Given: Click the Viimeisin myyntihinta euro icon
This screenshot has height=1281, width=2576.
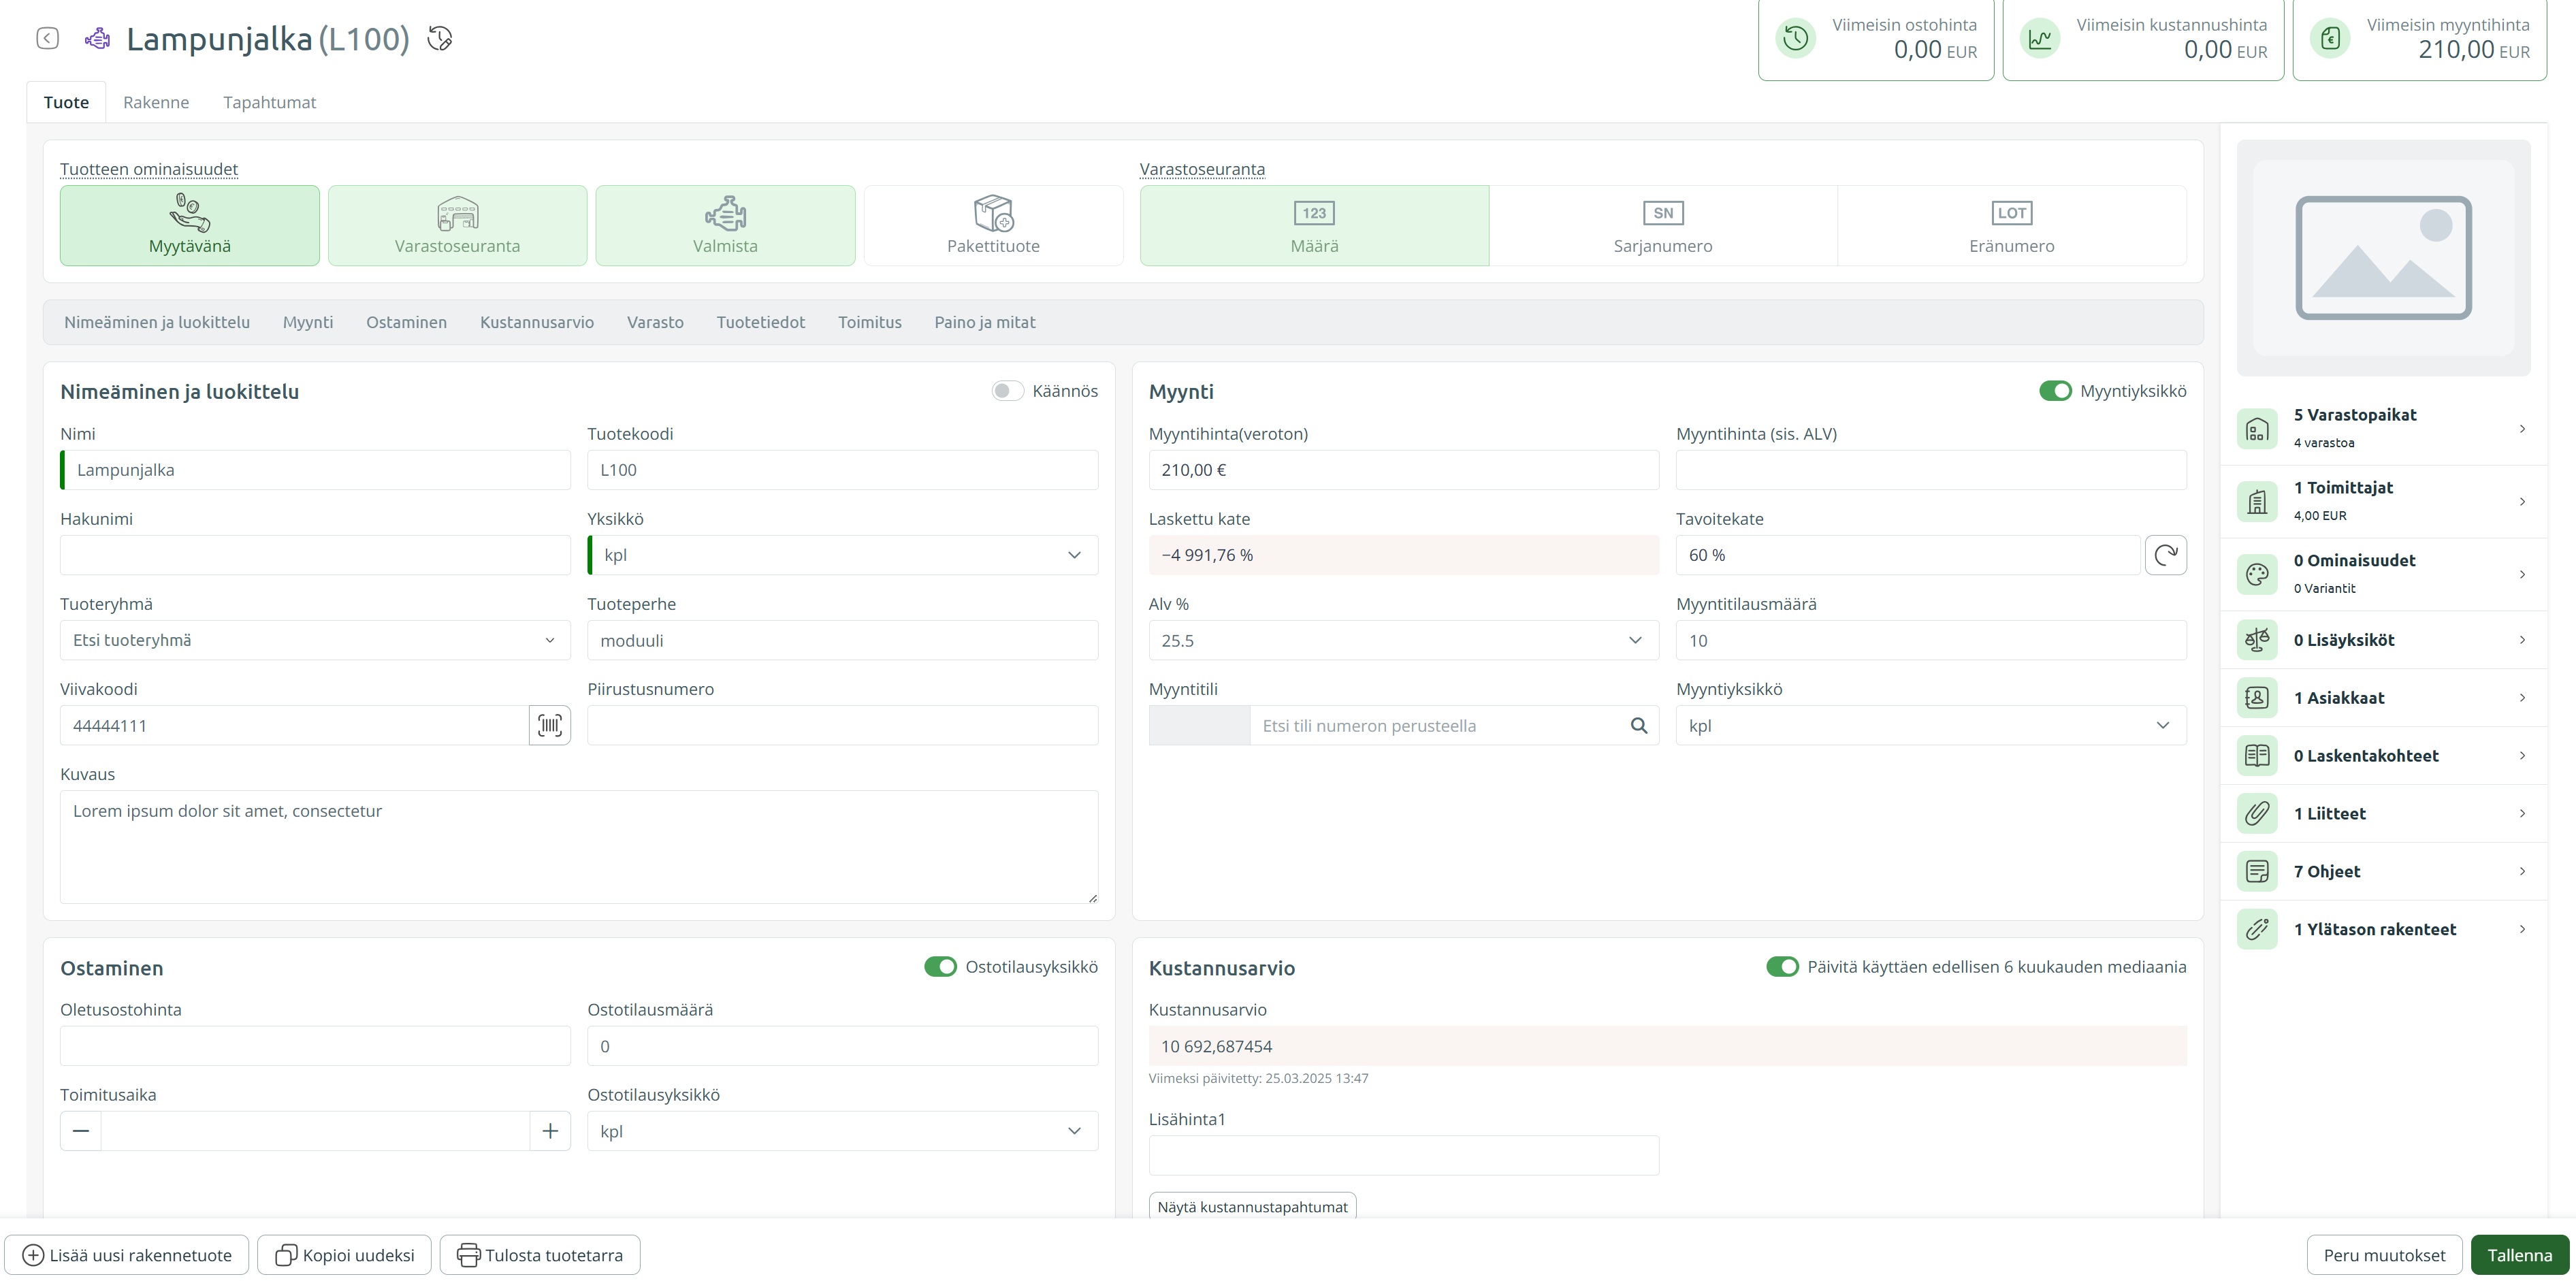Looking at the screenshot, I should (2330, 39).
